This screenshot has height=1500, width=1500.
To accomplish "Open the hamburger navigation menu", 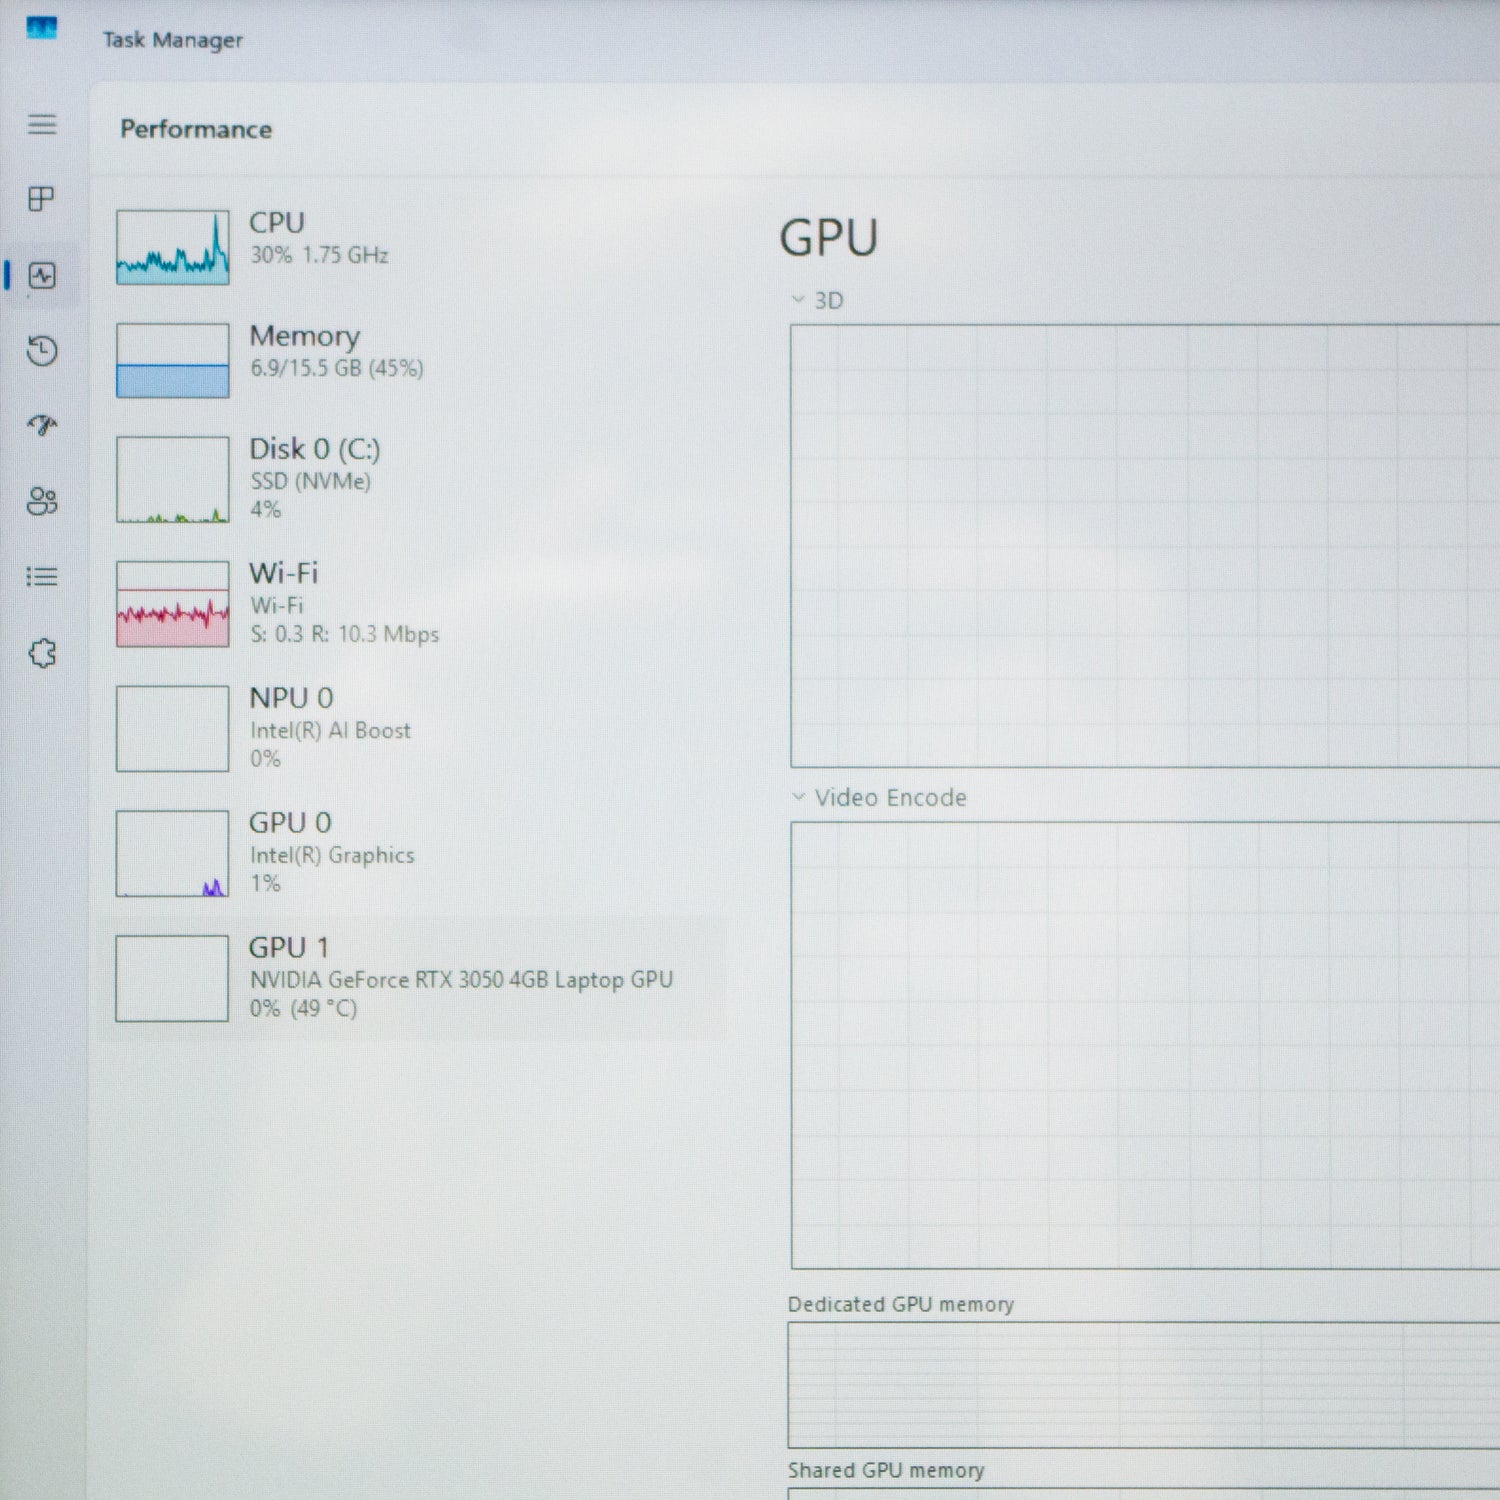I will 42,125.
